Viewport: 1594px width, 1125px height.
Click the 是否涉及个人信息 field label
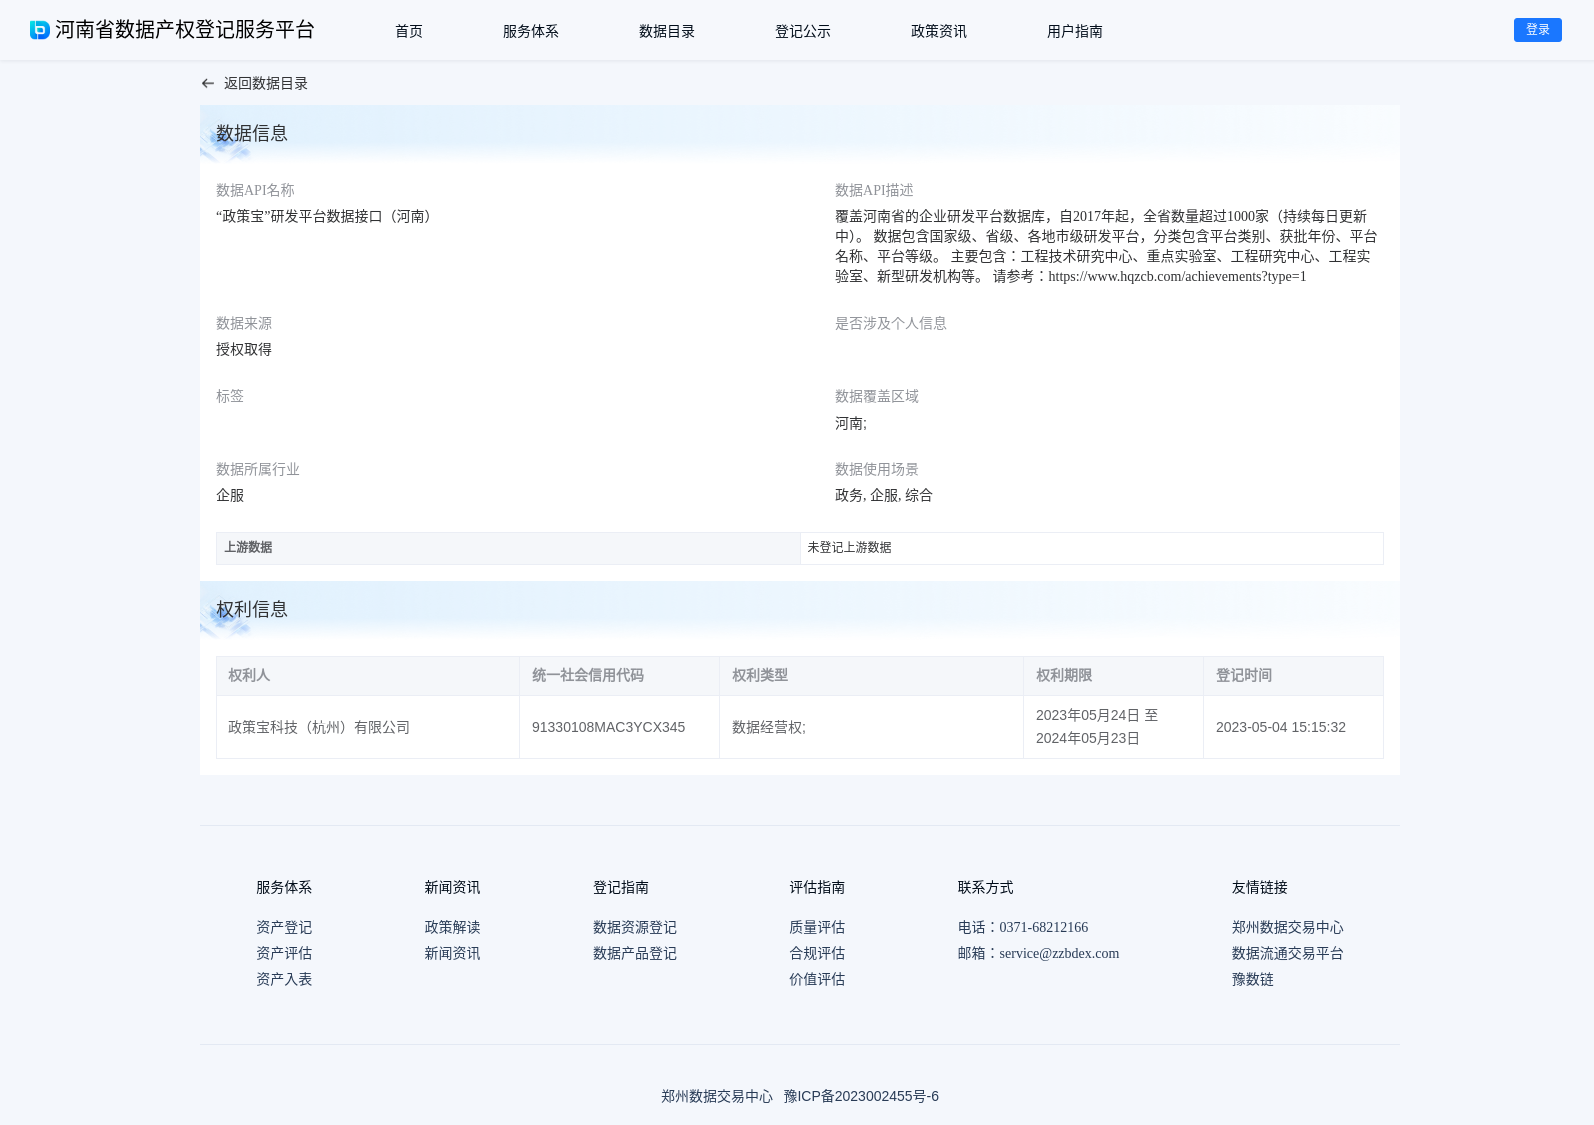coord(891,324)
